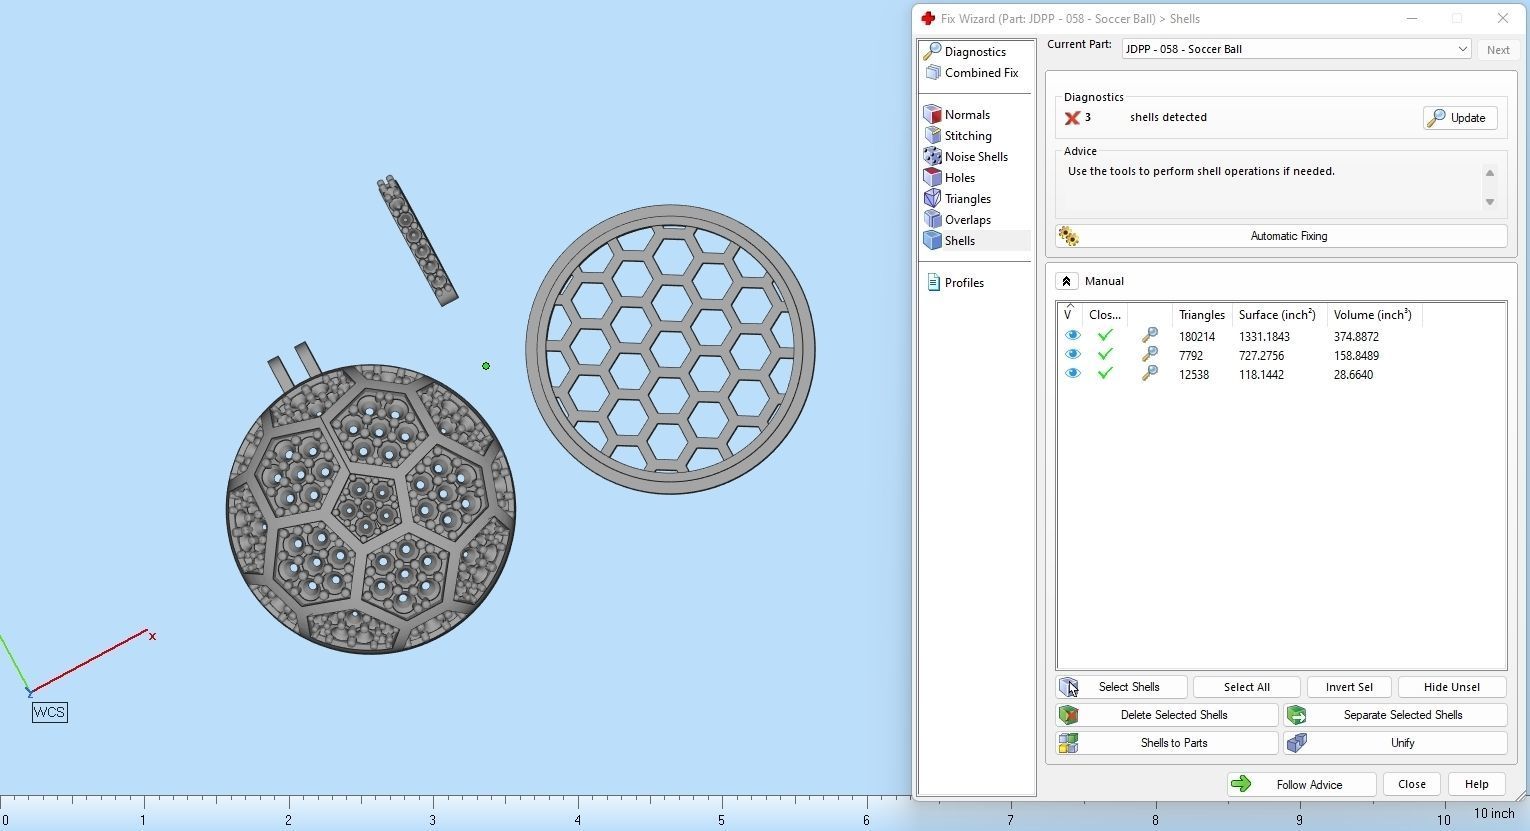Invert the shell selection
This screenshot has width=1530, height=831.
[1349, 687]
